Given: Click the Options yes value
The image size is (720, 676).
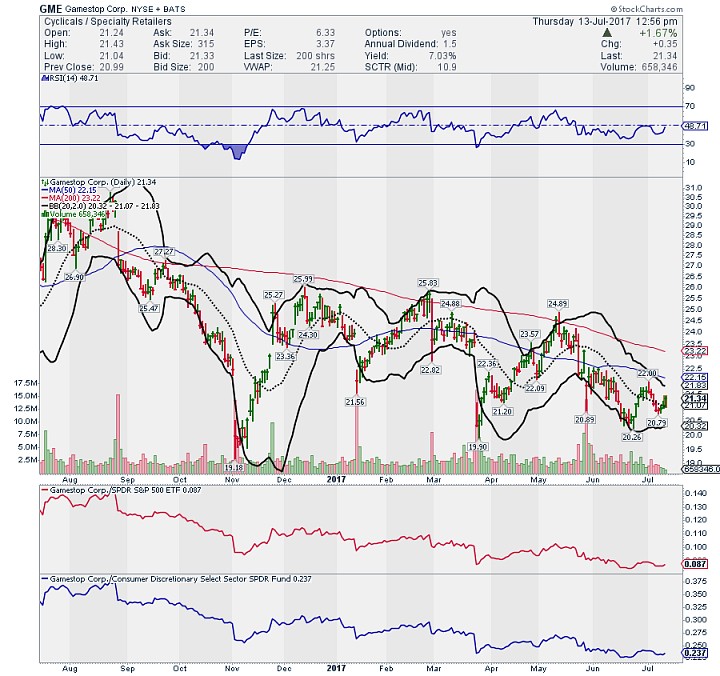Looking at the screenshot, I should (x=449, y=33).
